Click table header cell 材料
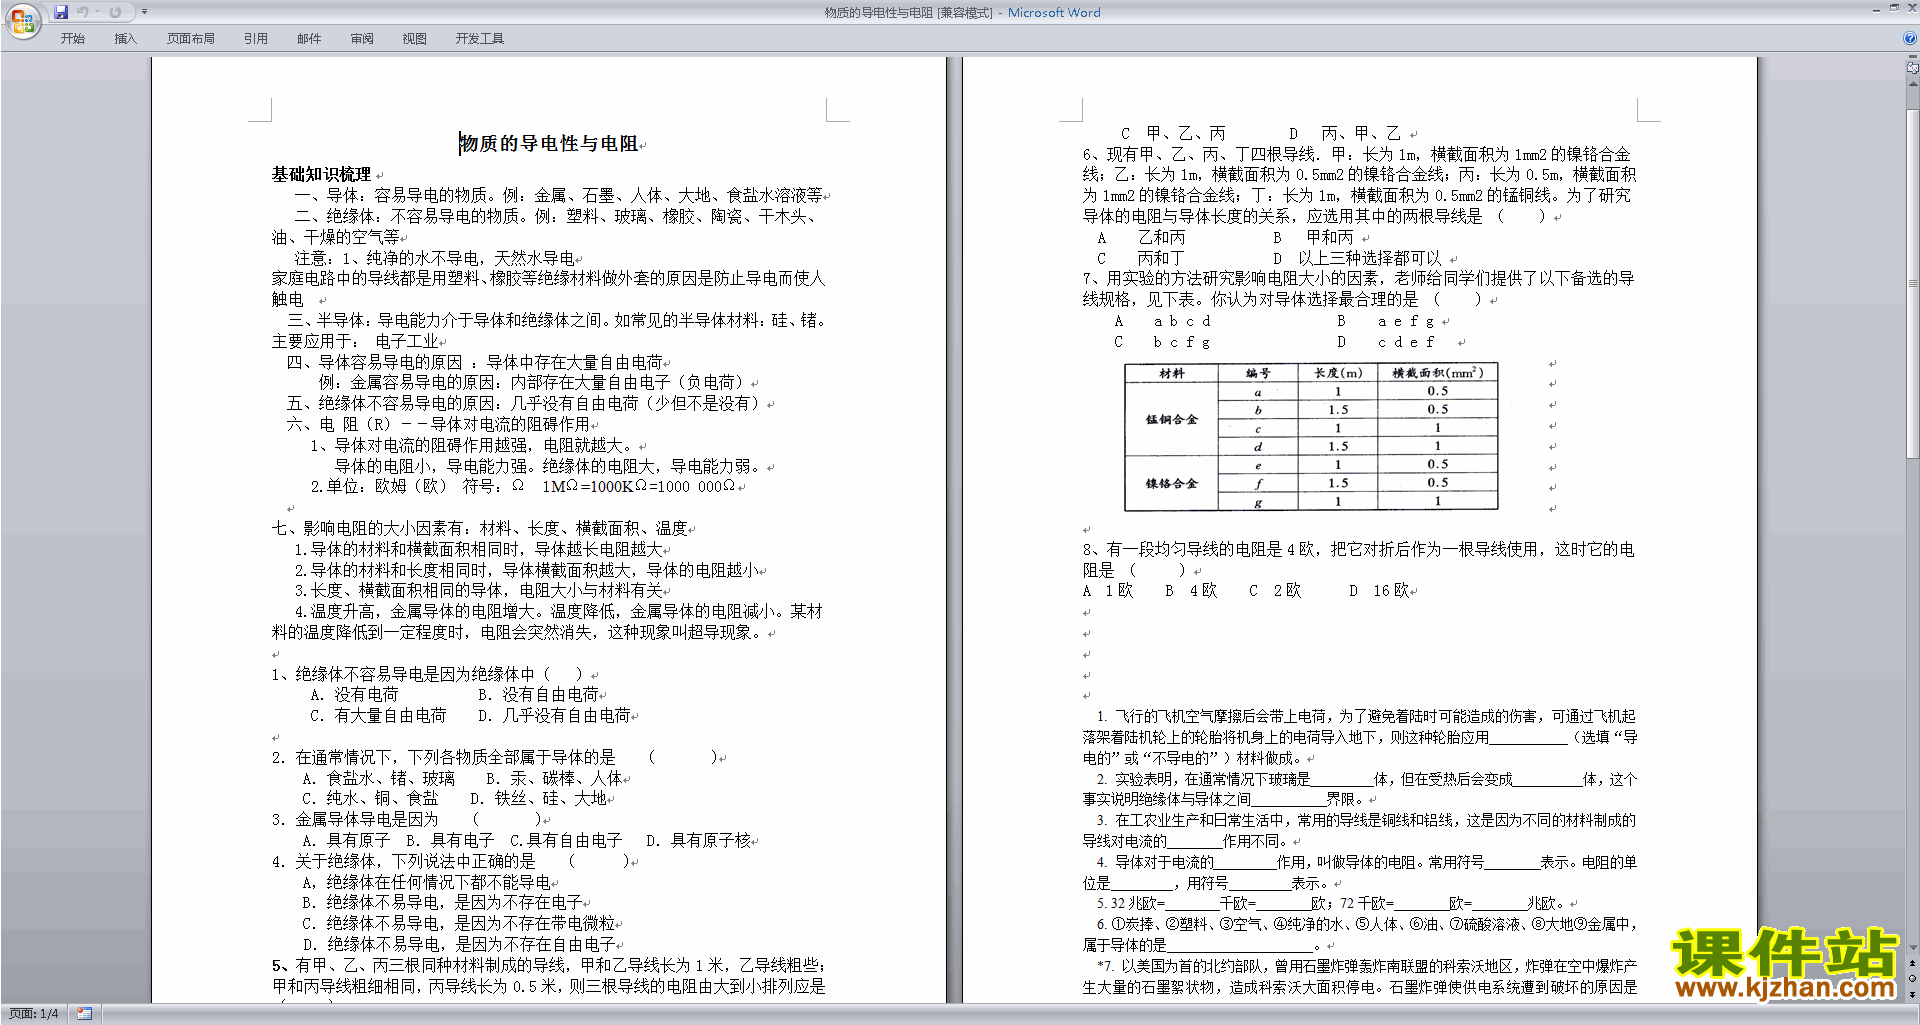Viewport: 1920px width, 1025px height. (x=1171, y=373)
